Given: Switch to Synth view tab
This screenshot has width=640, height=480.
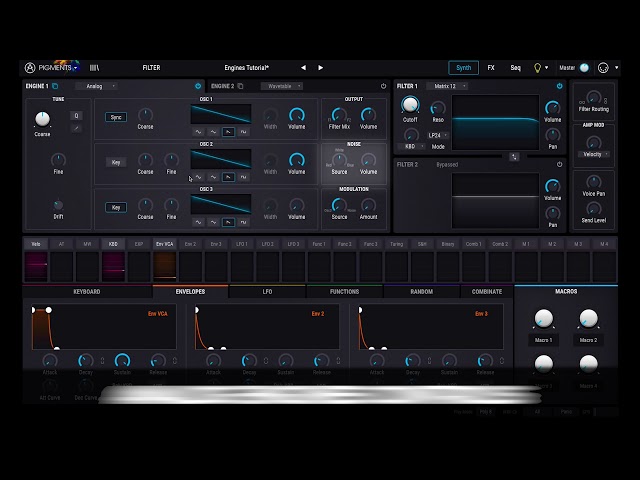Looking at the screenshot, I should (x=464, y=68).
